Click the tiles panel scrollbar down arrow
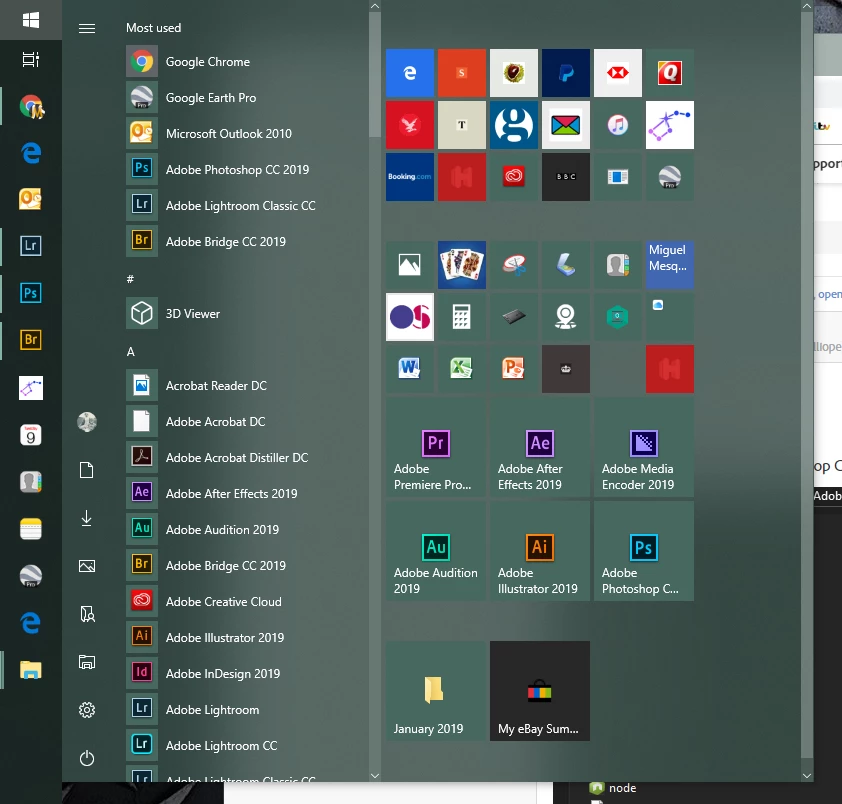 coord(807,776)
